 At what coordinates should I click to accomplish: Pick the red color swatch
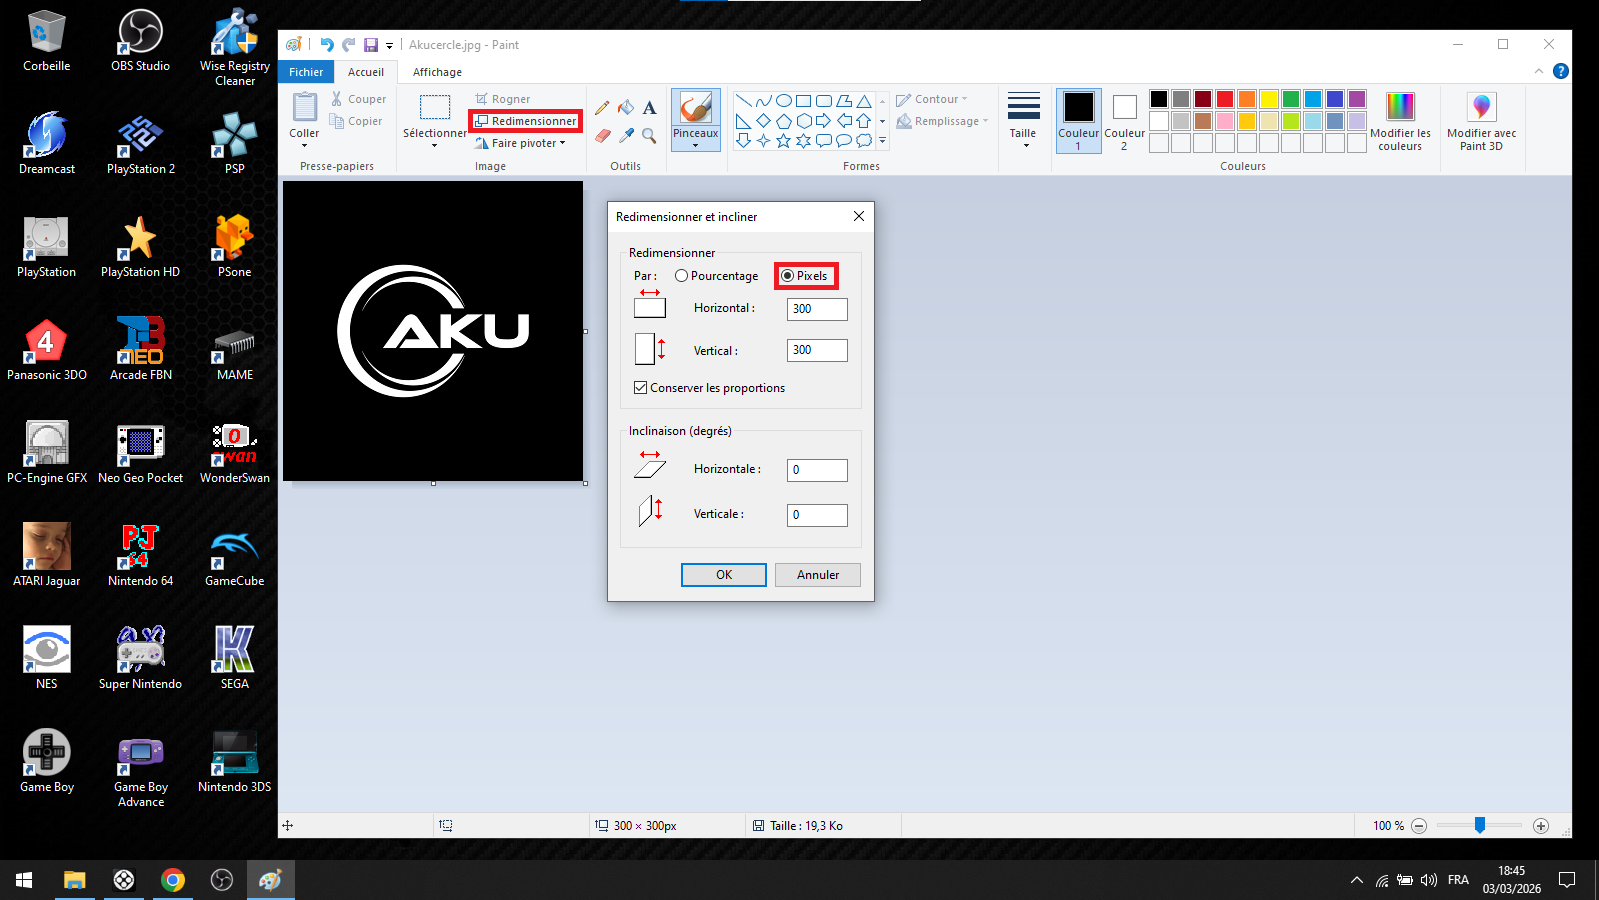pos(1225,98)
